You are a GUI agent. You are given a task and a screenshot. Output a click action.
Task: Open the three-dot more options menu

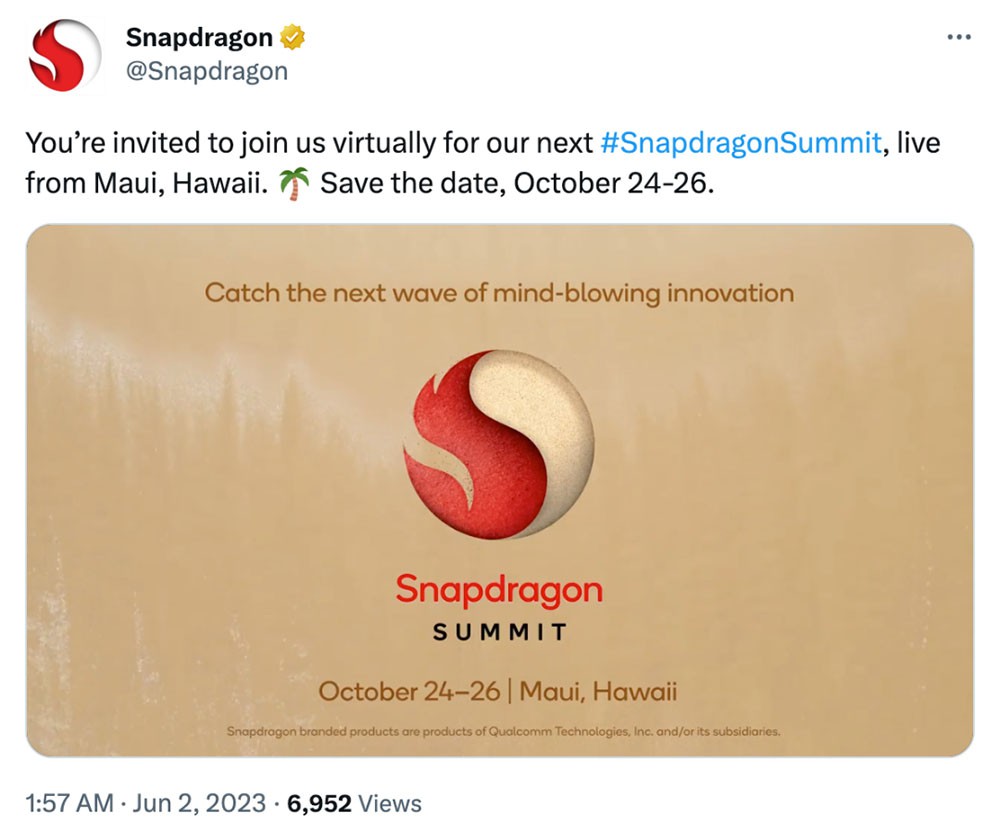(x=959, y=38)
